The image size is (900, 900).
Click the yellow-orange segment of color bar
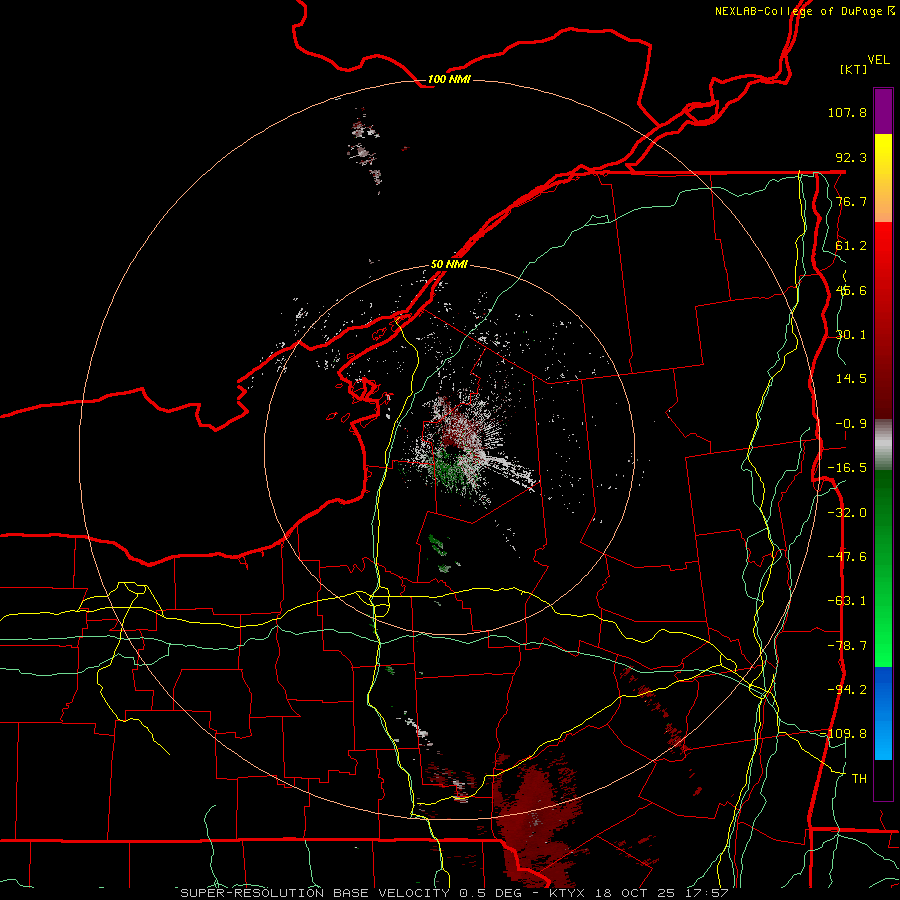click(883, 178)
